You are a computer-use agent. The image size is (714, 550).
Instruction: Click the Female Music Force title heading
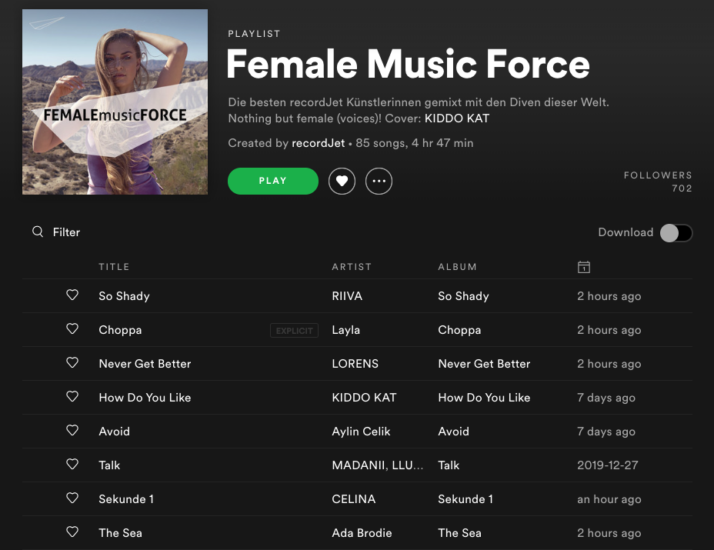[408, 65]
